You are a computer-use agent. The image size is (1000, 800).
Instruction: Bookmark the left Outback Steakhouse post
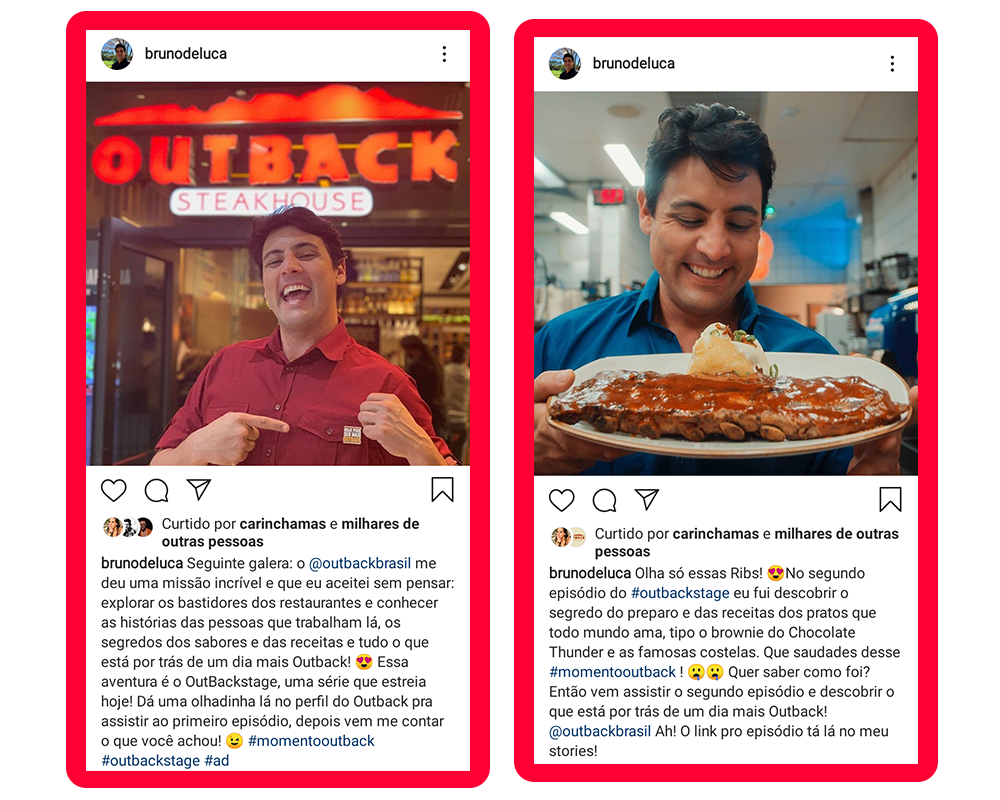coord(442,489)
